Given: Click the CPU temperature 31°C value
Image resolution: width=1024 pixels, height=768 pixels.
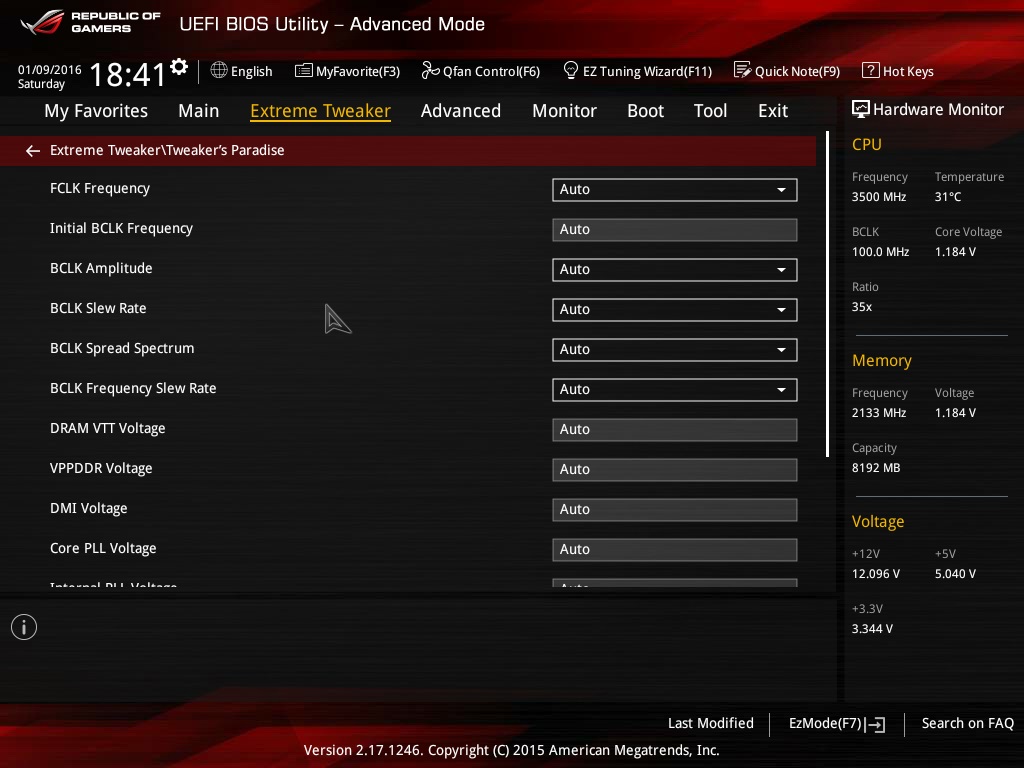Looking at the screenshot, I should pyautogui.click(x=948, y=197).
